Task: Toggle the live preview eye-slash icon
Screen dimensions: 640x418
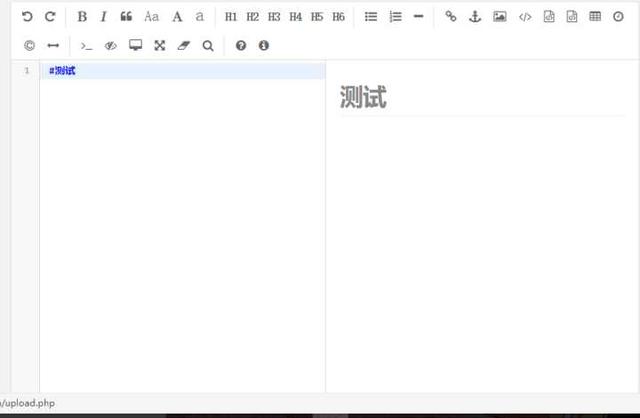Action: pyautogui.click(x=111, y=46)
